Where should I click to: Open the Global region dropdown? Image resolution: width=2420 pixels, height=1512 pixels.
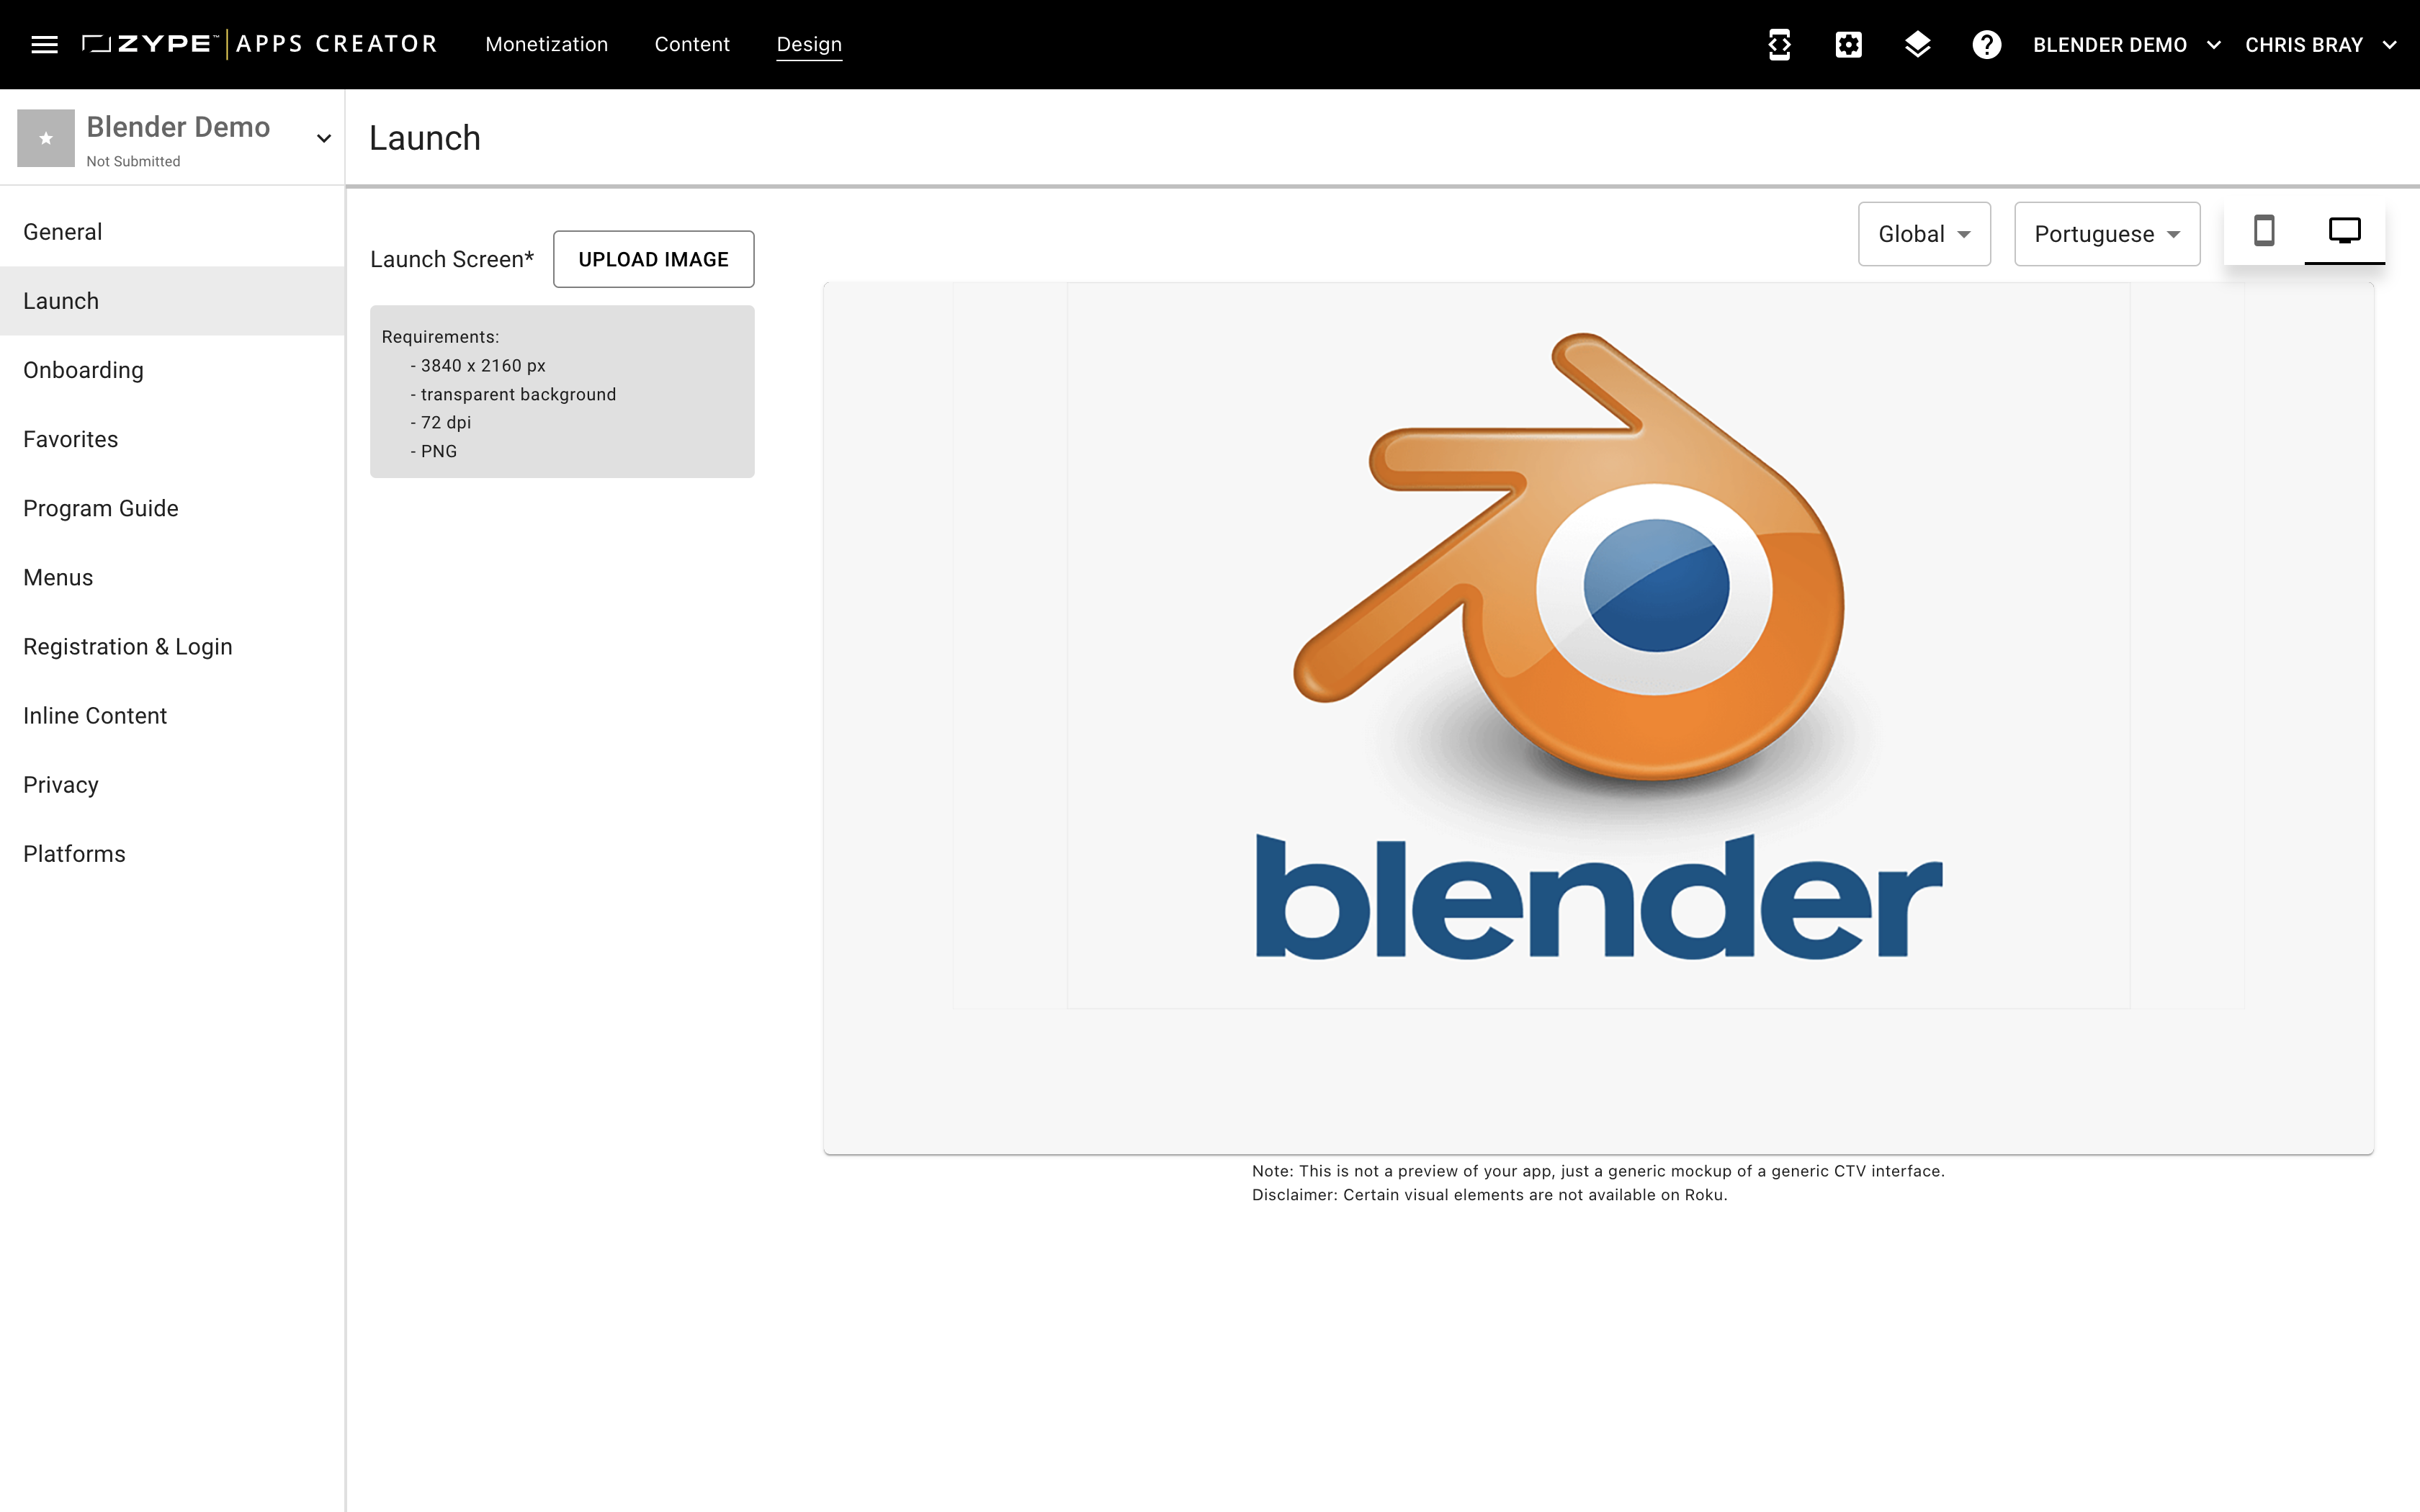pyautogui.click(x=1924, y=234)
